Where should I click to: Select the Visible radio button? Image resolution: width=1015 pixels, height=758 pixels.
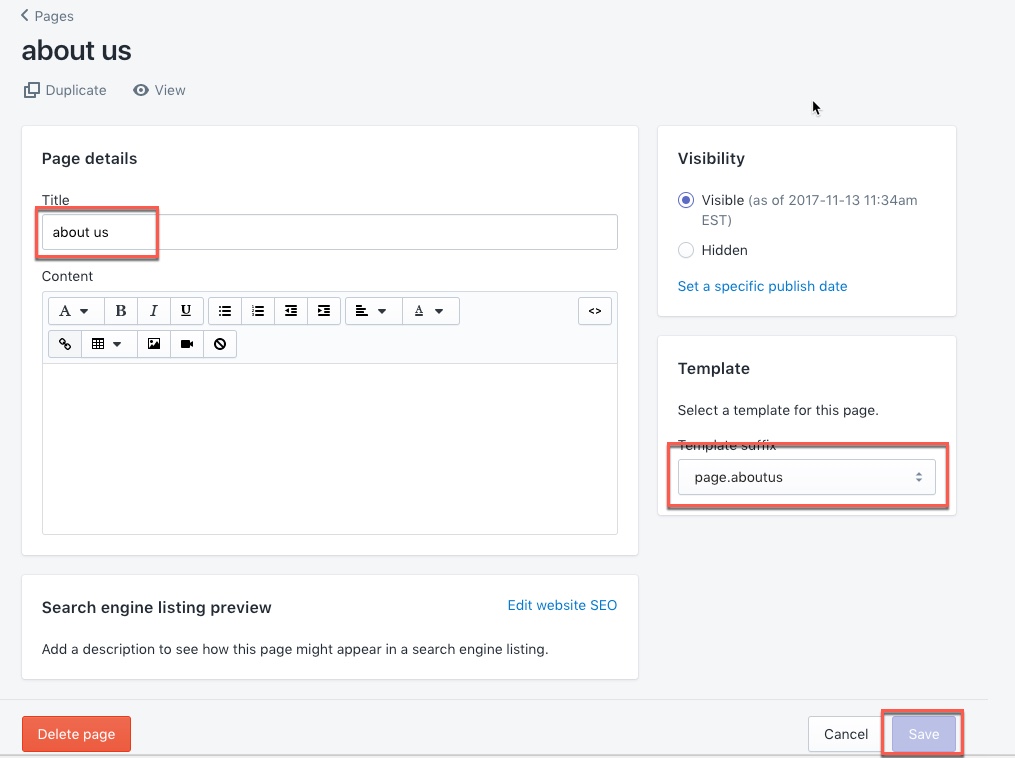tap(686, 200)
